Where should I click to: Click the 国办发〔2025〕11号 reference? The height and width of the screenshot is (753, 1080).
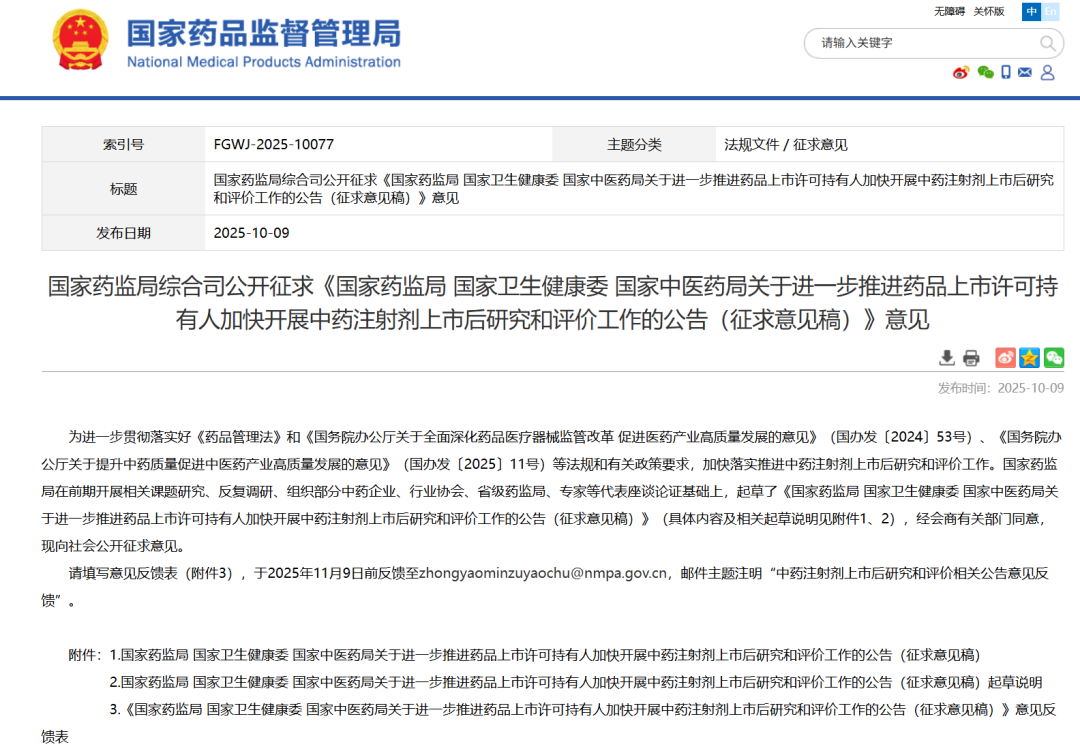coord(473,464)
